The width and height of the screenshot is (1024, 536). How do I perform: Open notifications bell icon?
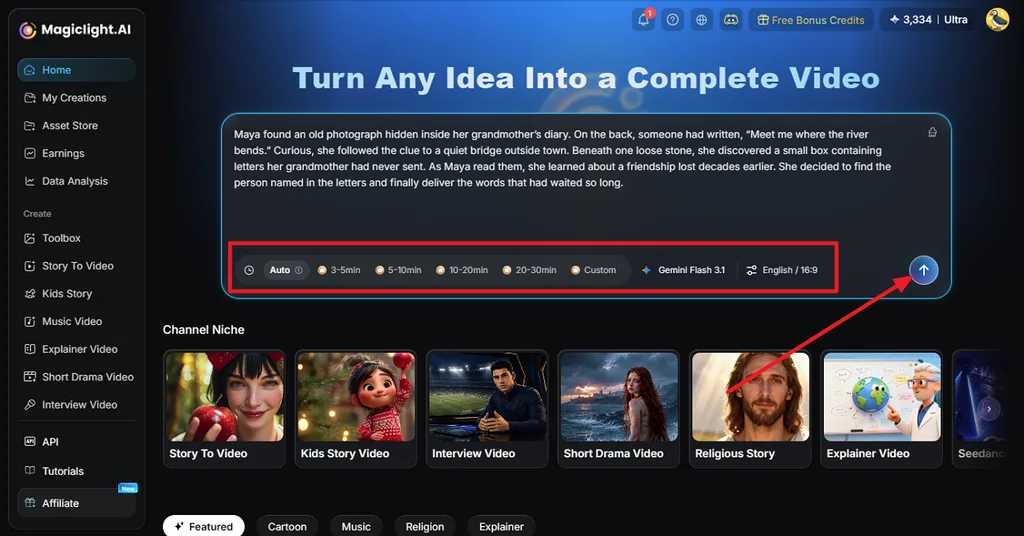pyautogui.click(x=643, y=20)
